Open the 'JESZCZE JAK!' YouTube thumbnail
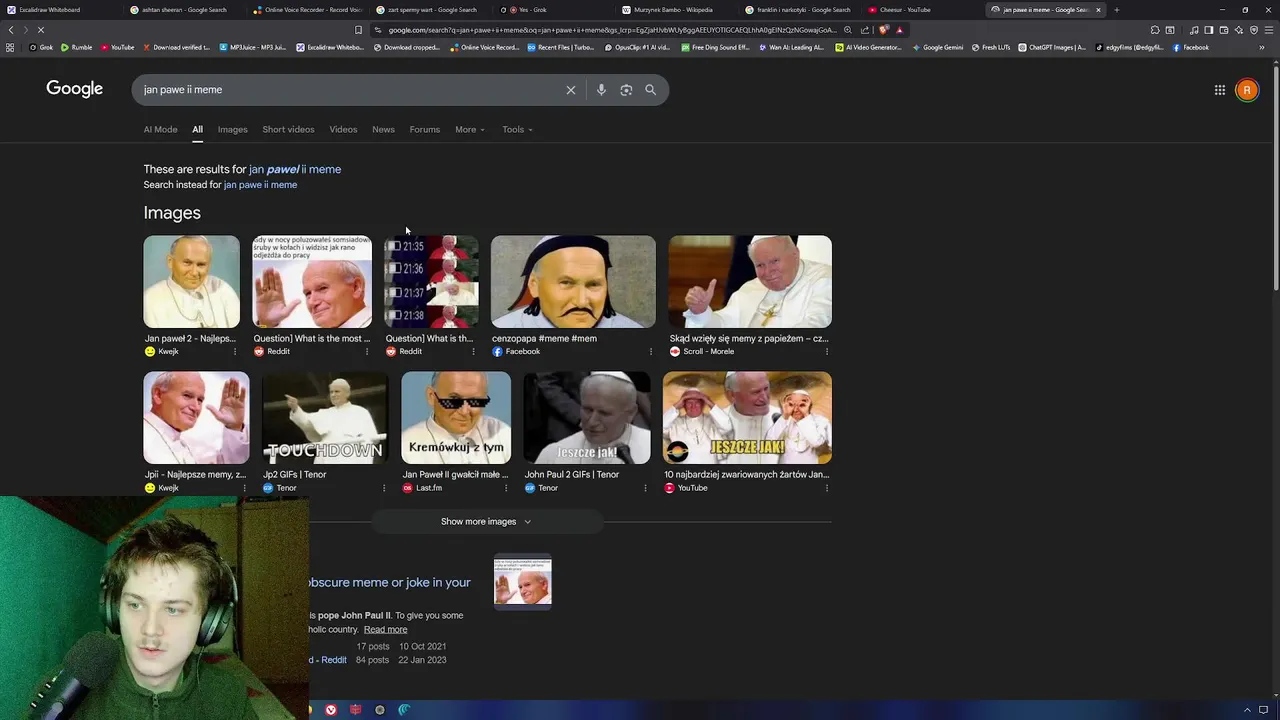The width and height of the screenshot is (1280, 720). click(x=747, y=418)
